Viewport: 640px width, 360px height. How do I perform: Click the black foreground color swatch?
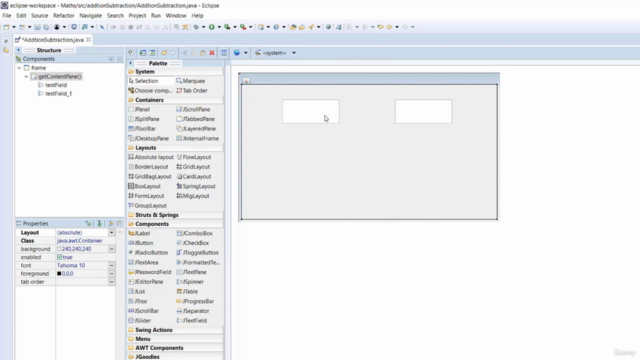coord(59,273)
